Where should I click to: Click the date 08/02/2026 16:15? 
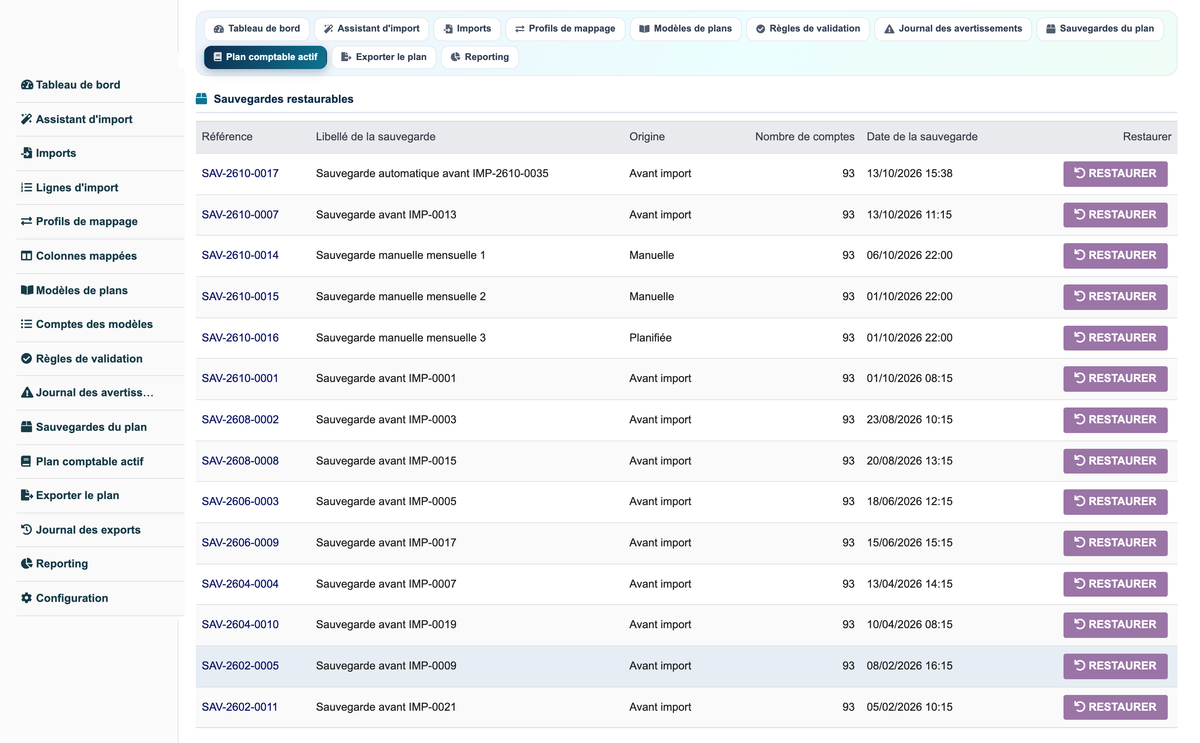point(910,666)
